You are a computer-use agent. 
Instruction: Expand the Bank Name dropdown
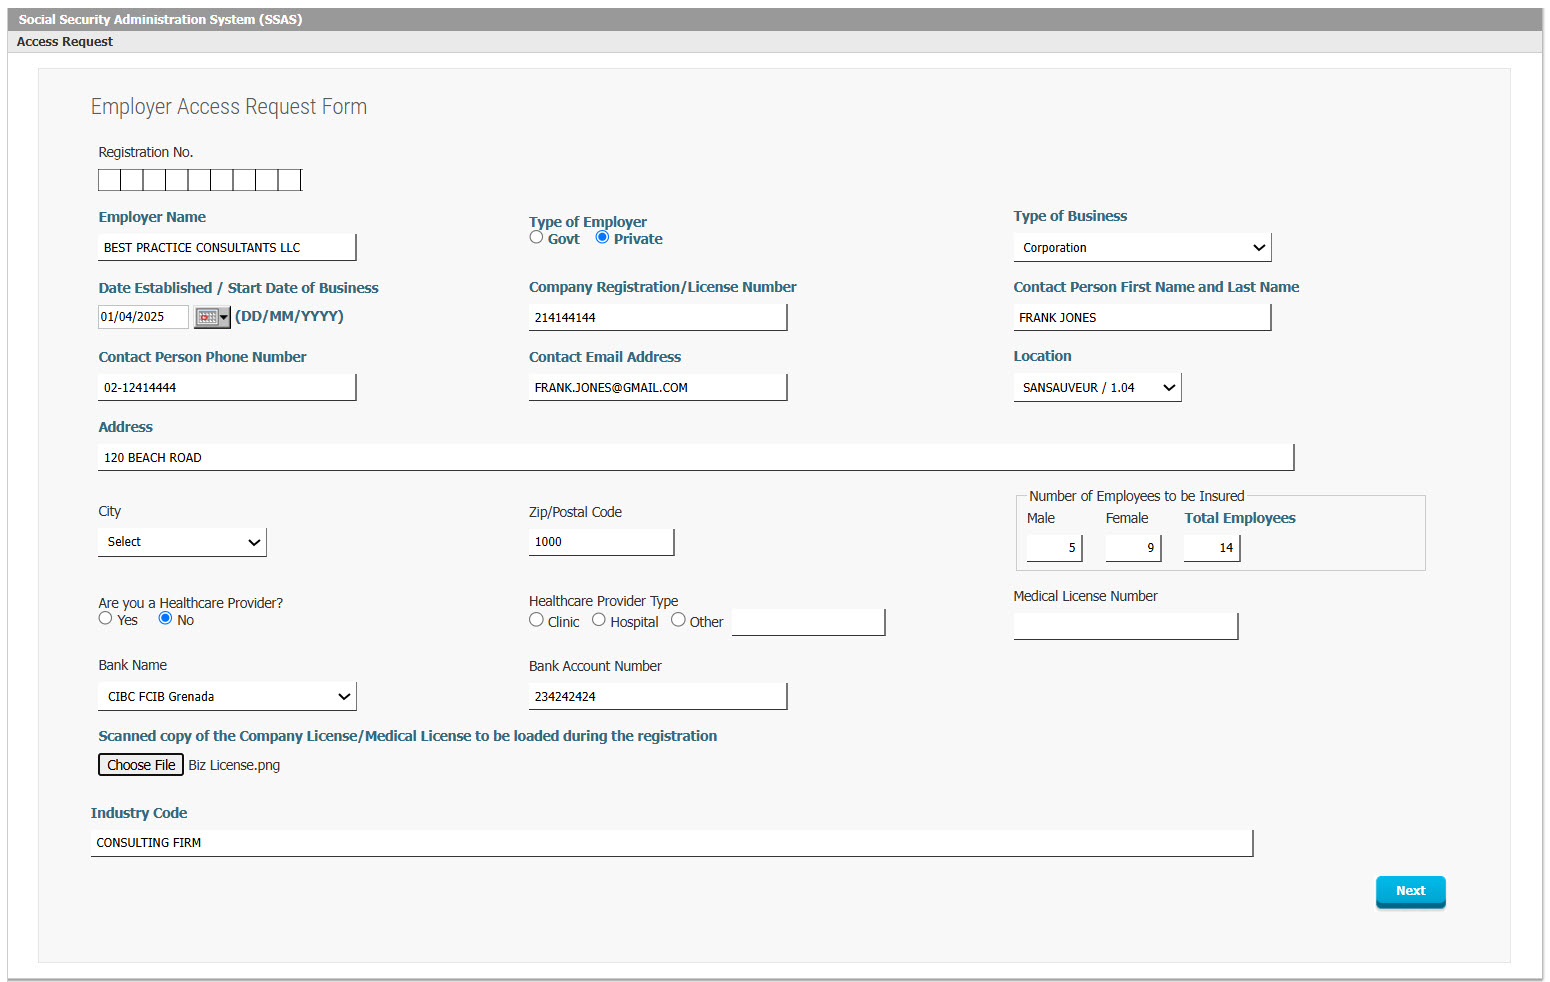click(228, 696)
